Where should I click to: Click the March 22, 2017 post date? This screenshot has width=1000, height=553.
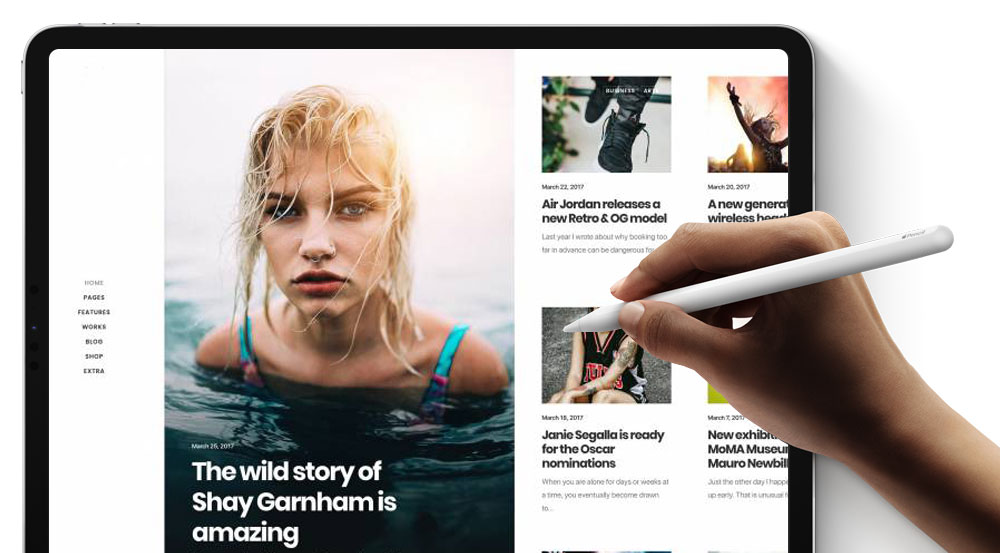562,187
